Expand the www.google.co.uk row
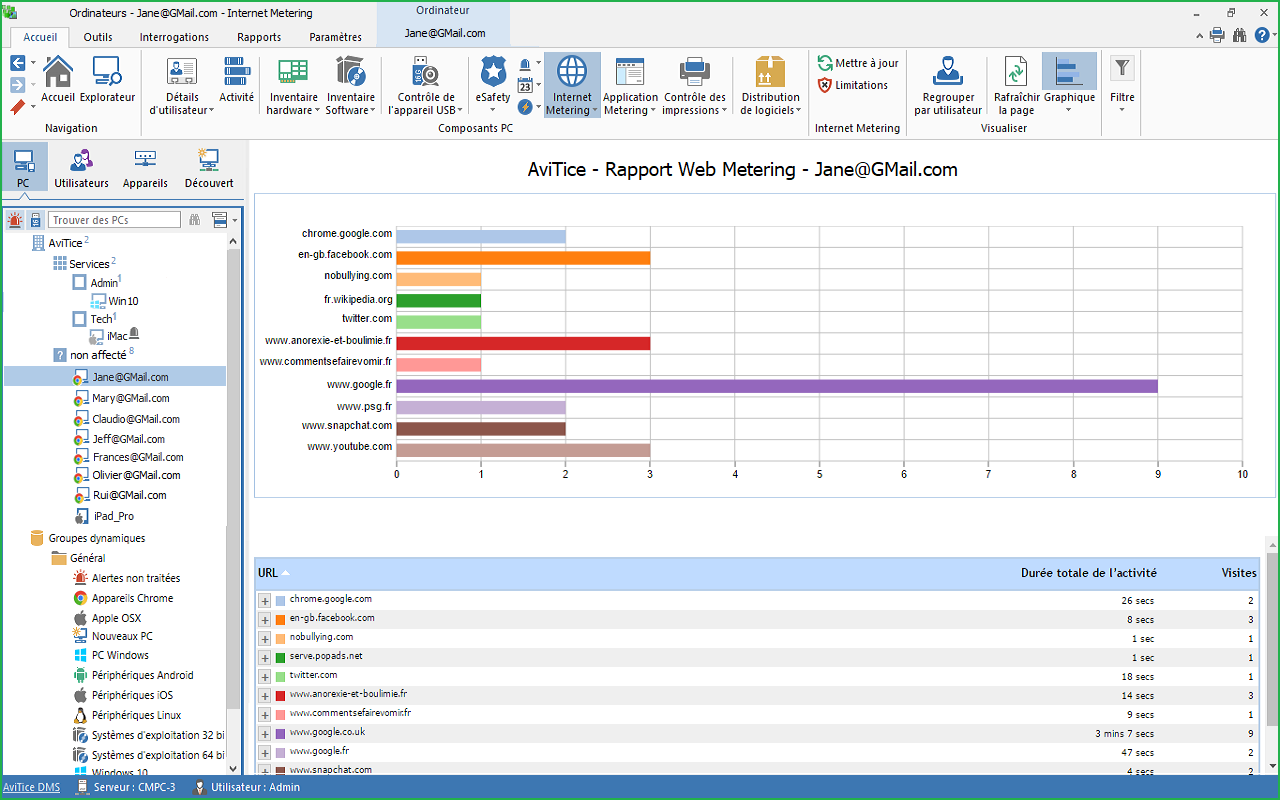 265,733
